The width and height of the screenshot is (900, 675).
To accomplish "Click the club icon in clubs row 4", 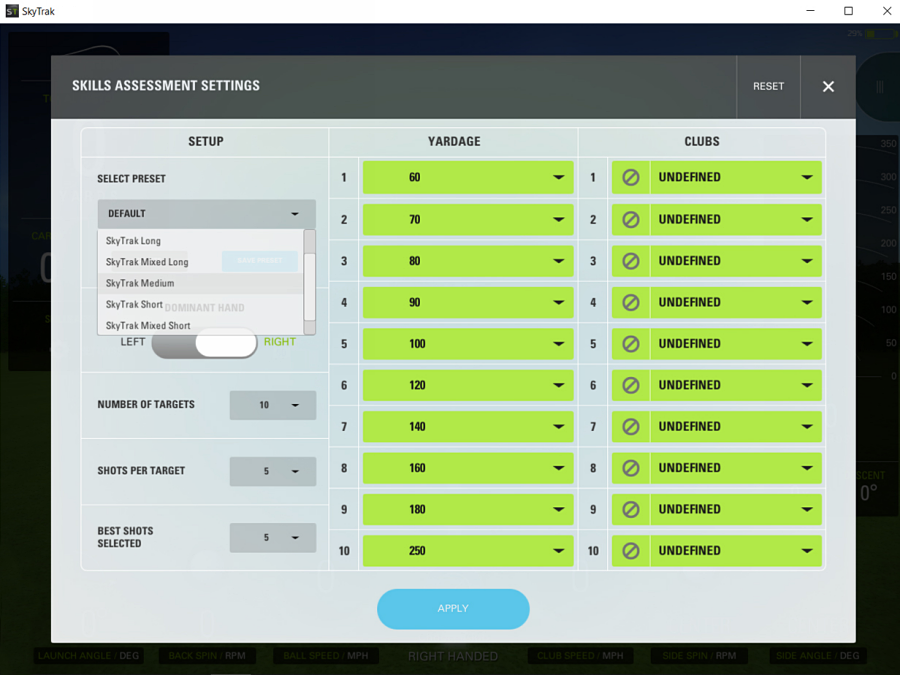I will pyautogui.click(x=630, y=302).
